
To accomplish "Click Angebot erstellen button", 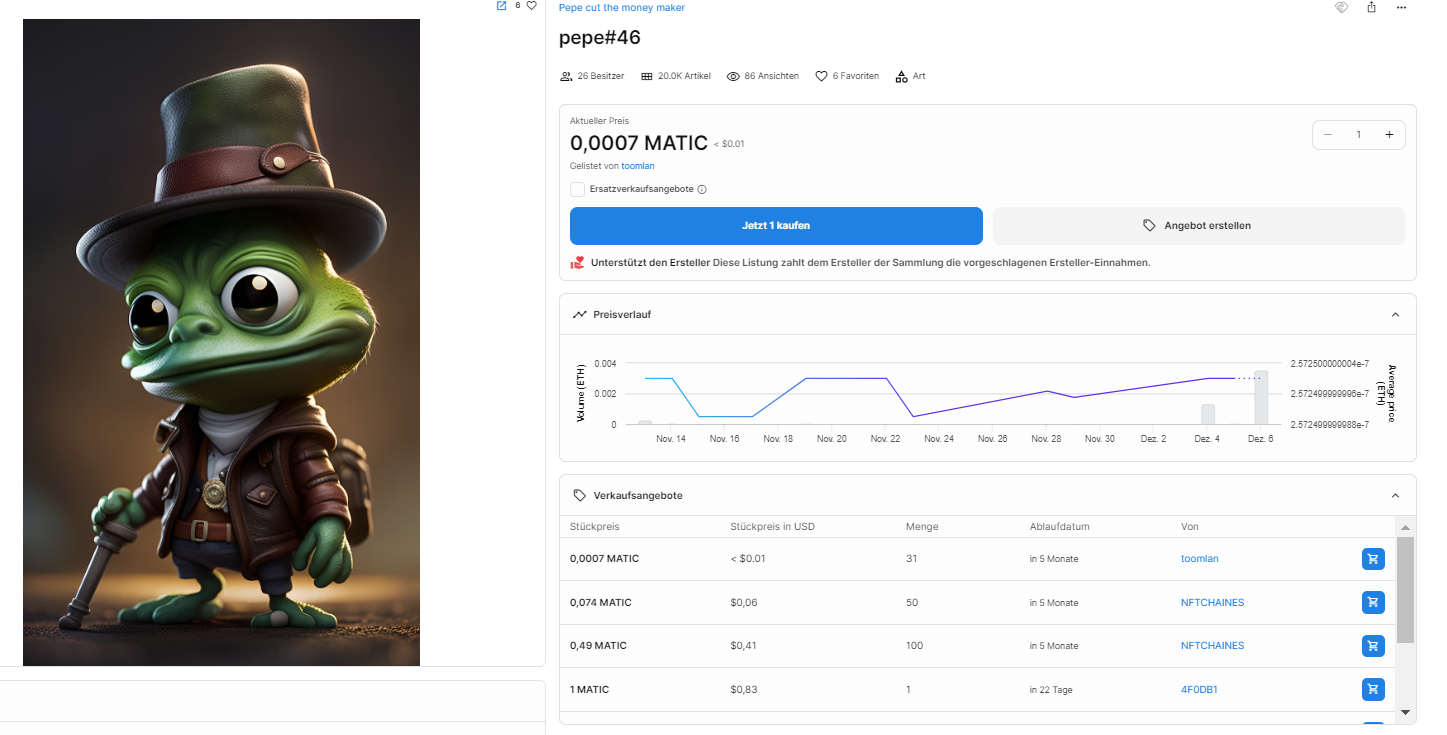I will coord(1199,226).
